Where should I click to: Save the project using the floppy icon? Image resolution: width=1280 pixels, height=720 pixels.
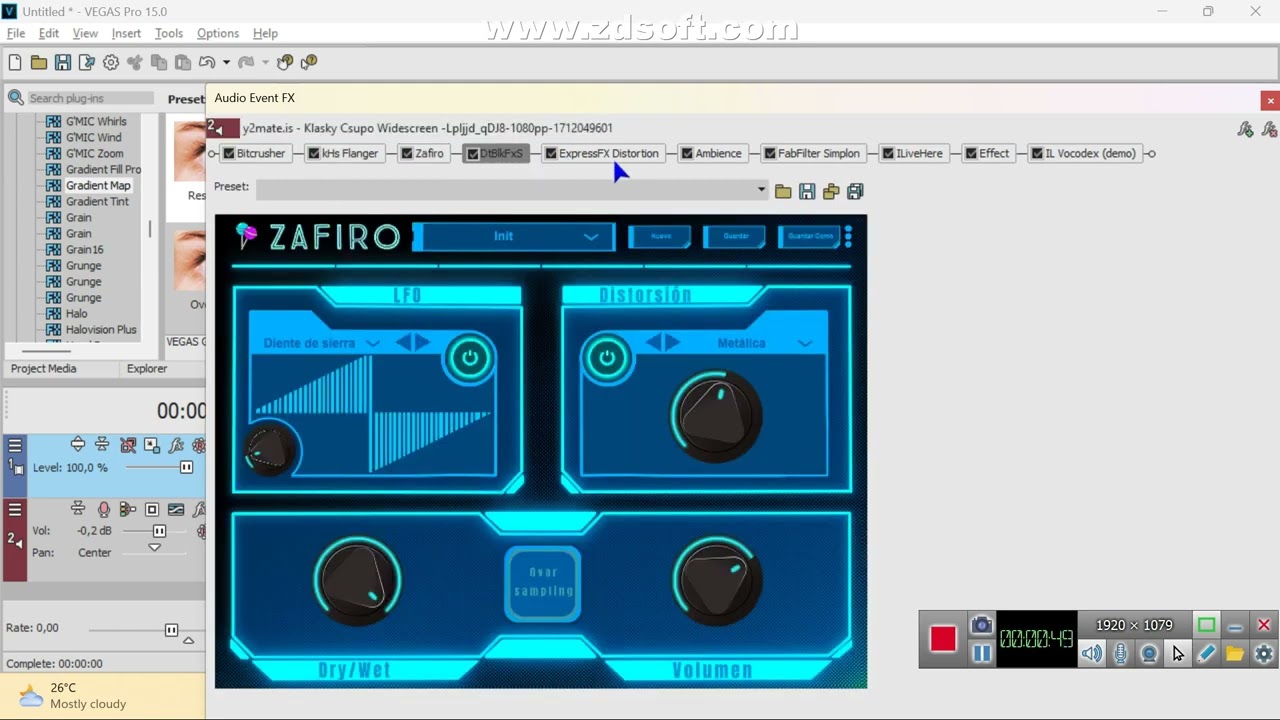[63, 62]
